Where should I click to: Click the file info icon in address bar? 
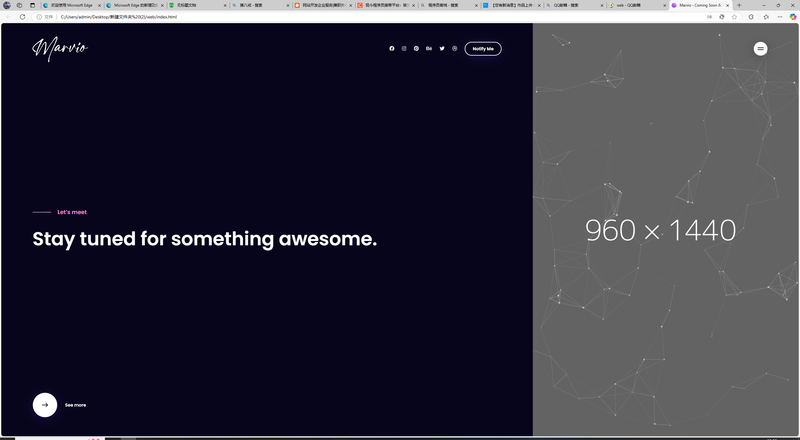click(x=39, y=17)
